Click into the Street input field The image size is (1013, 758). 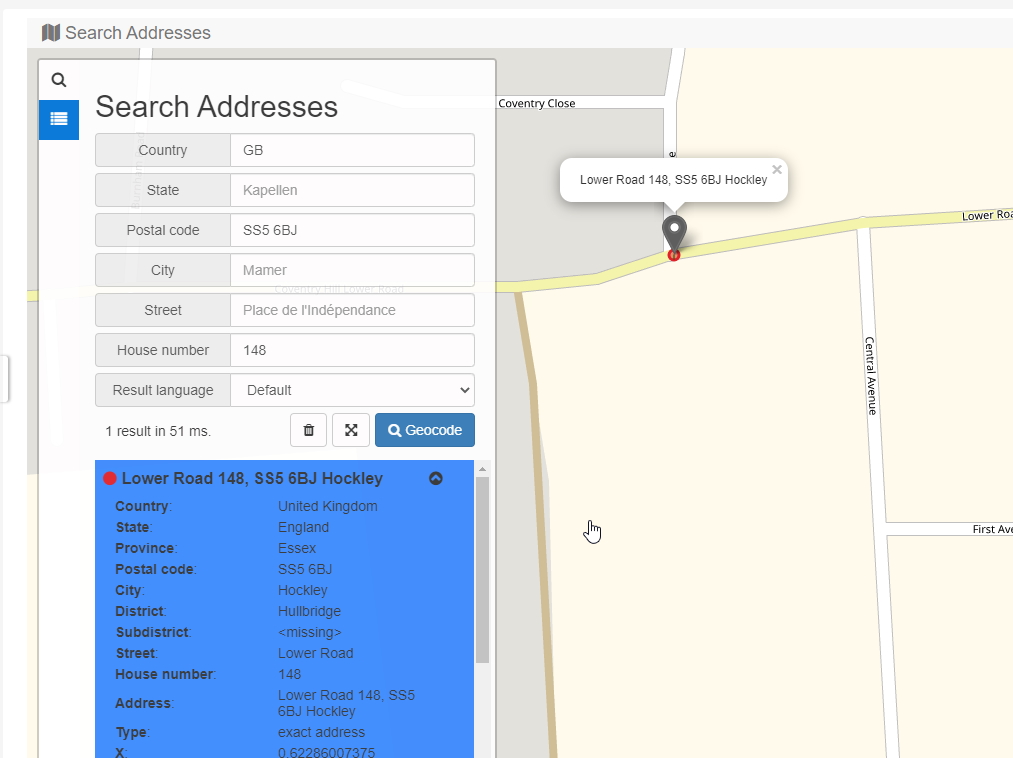coord(352,310)
